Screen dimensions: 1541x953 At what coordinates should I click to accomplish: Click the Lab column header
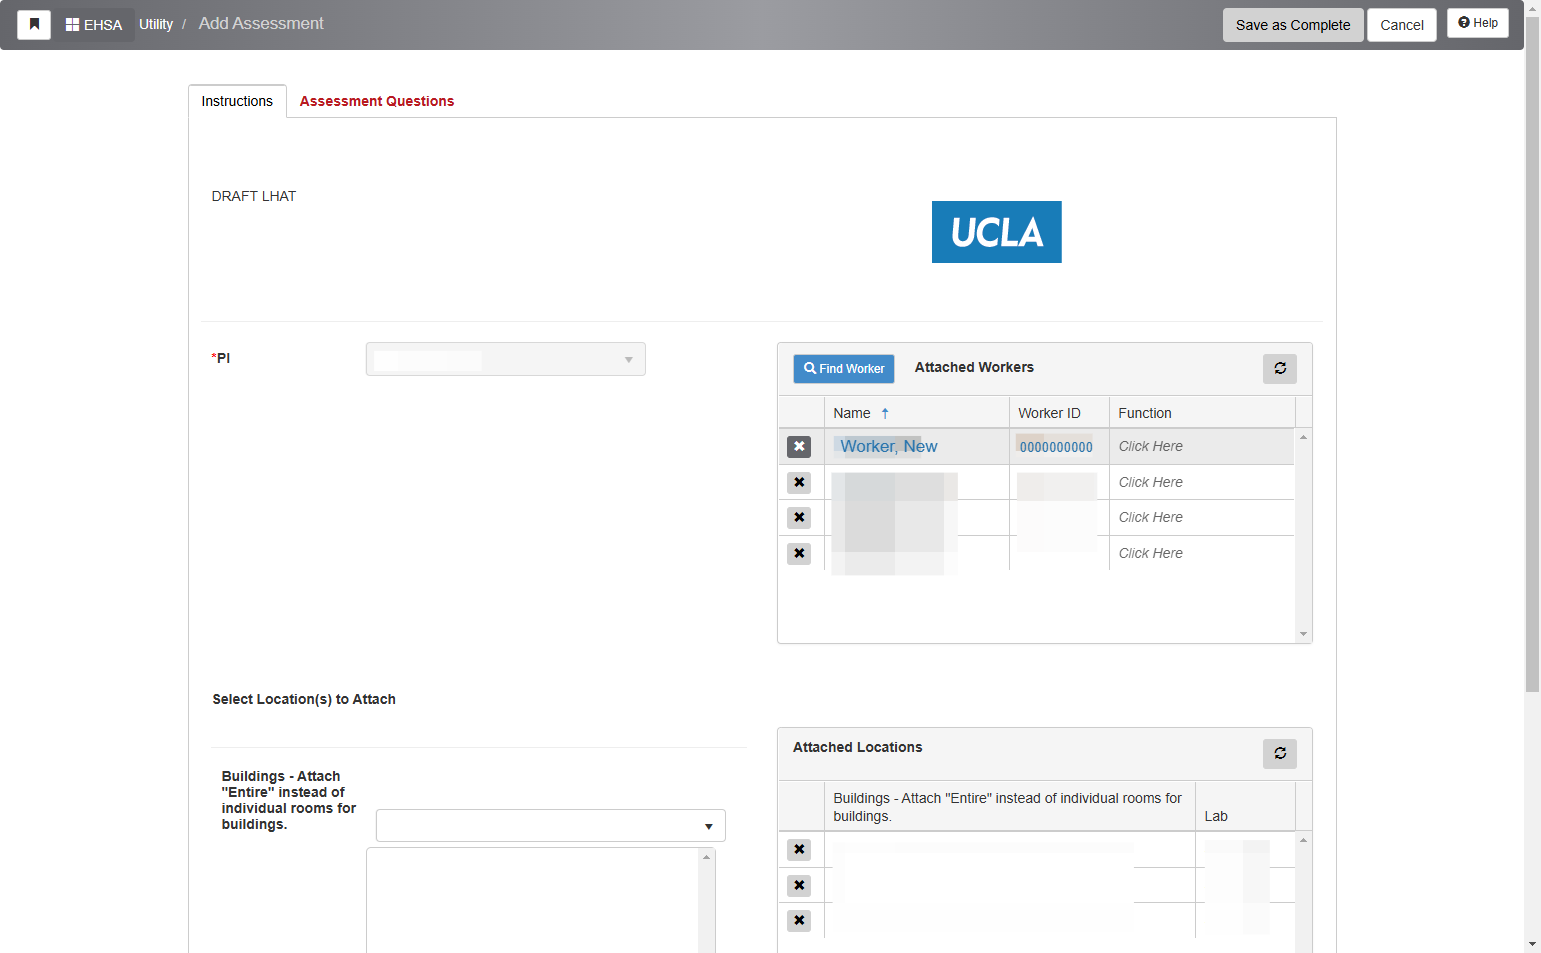pos(1245,807)
